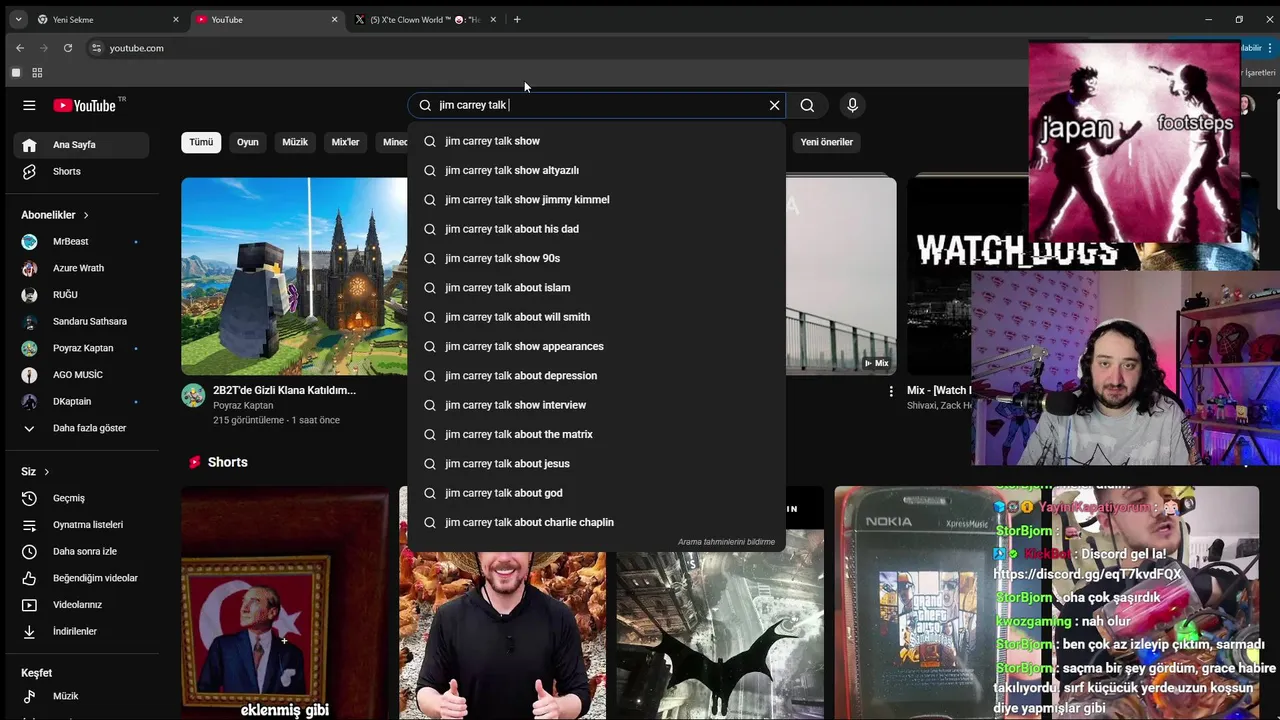Choose suggestion 'jim carrey talk about god'
1280x720 pixels.
tap(596, 493)
